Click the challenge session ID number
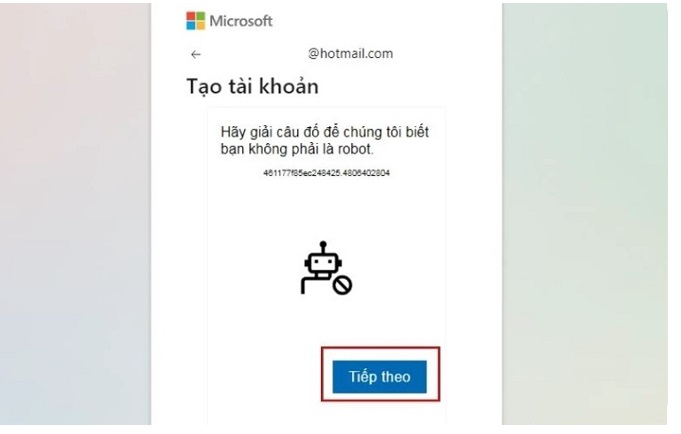The height and width of the screenshot is (434, 681). point(325,173)
